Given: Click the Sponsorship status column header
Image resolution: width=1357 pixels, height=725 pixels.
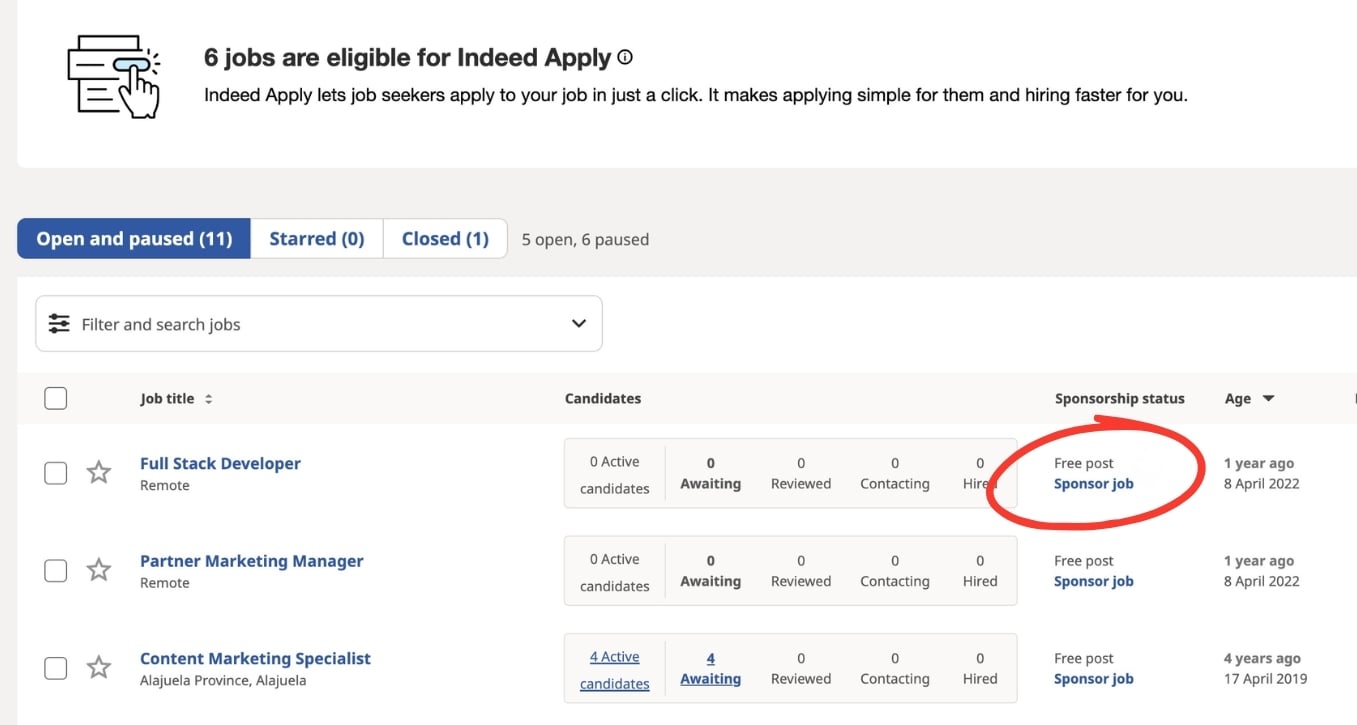Looking at the screenshot, I should pyautogui.click(x=1119, y=398).
